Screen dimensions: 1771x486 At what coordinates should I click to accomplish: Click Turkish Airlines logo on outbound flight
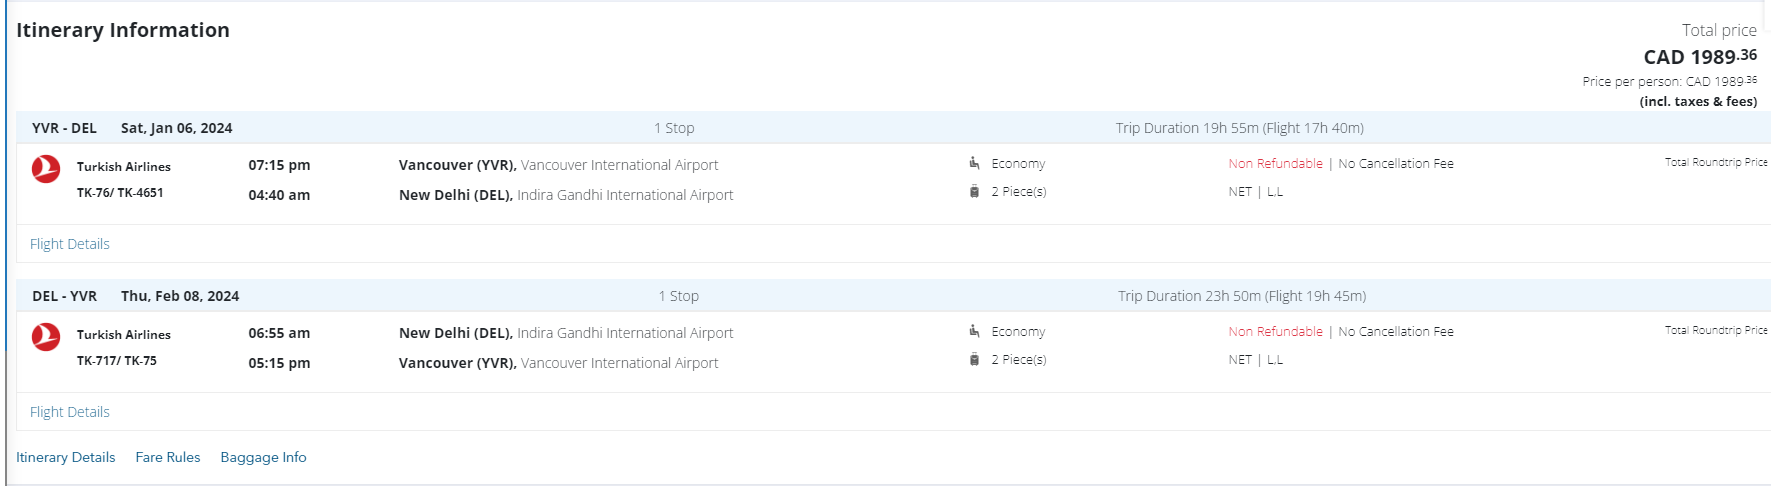point(46,169)
